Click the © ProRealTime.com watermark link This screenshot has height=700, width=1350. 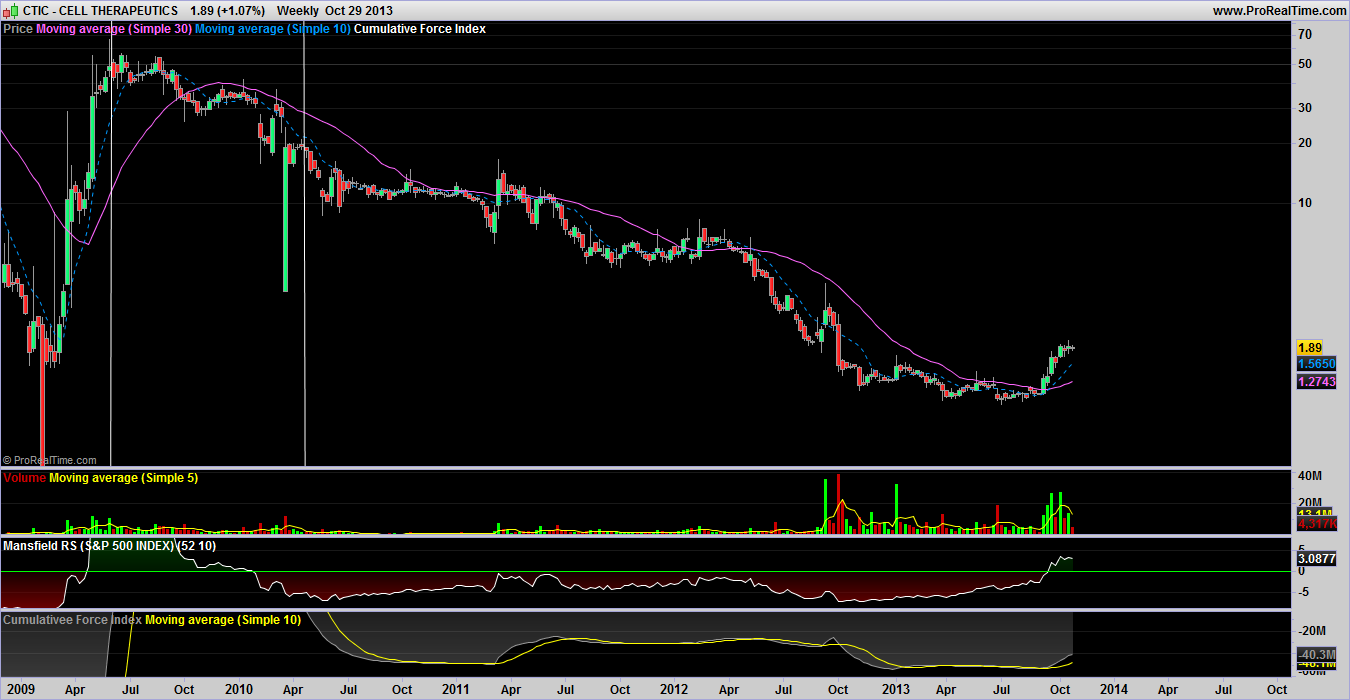pyautogui.click(x=50, y=461)
